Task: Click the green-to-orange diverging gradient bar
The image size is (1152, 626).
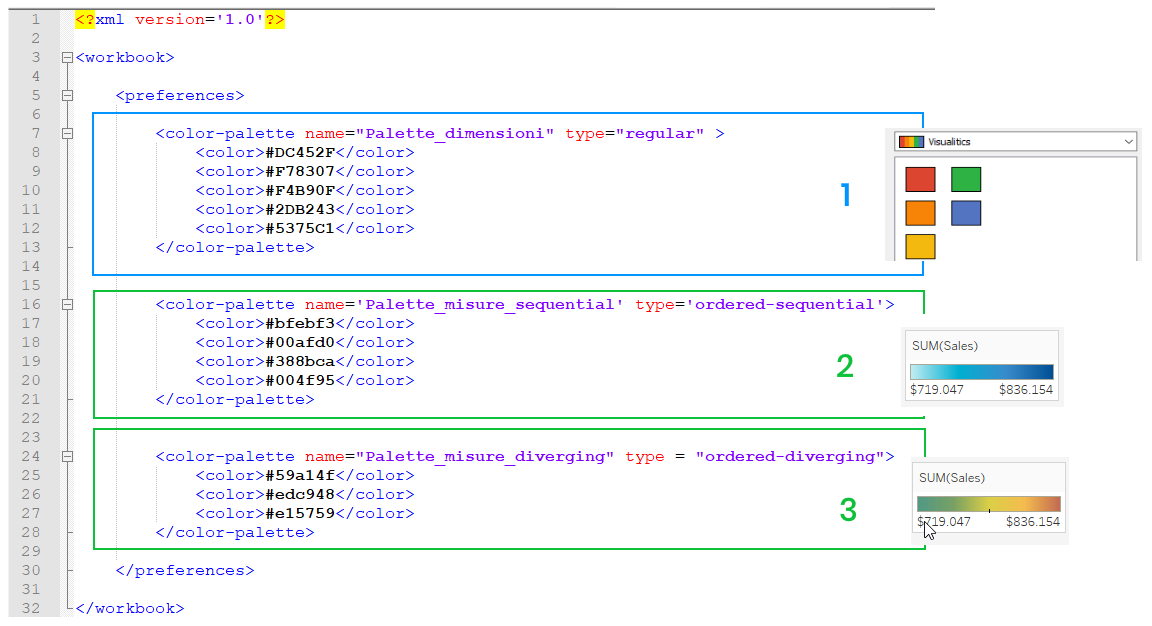Action: 988,504
